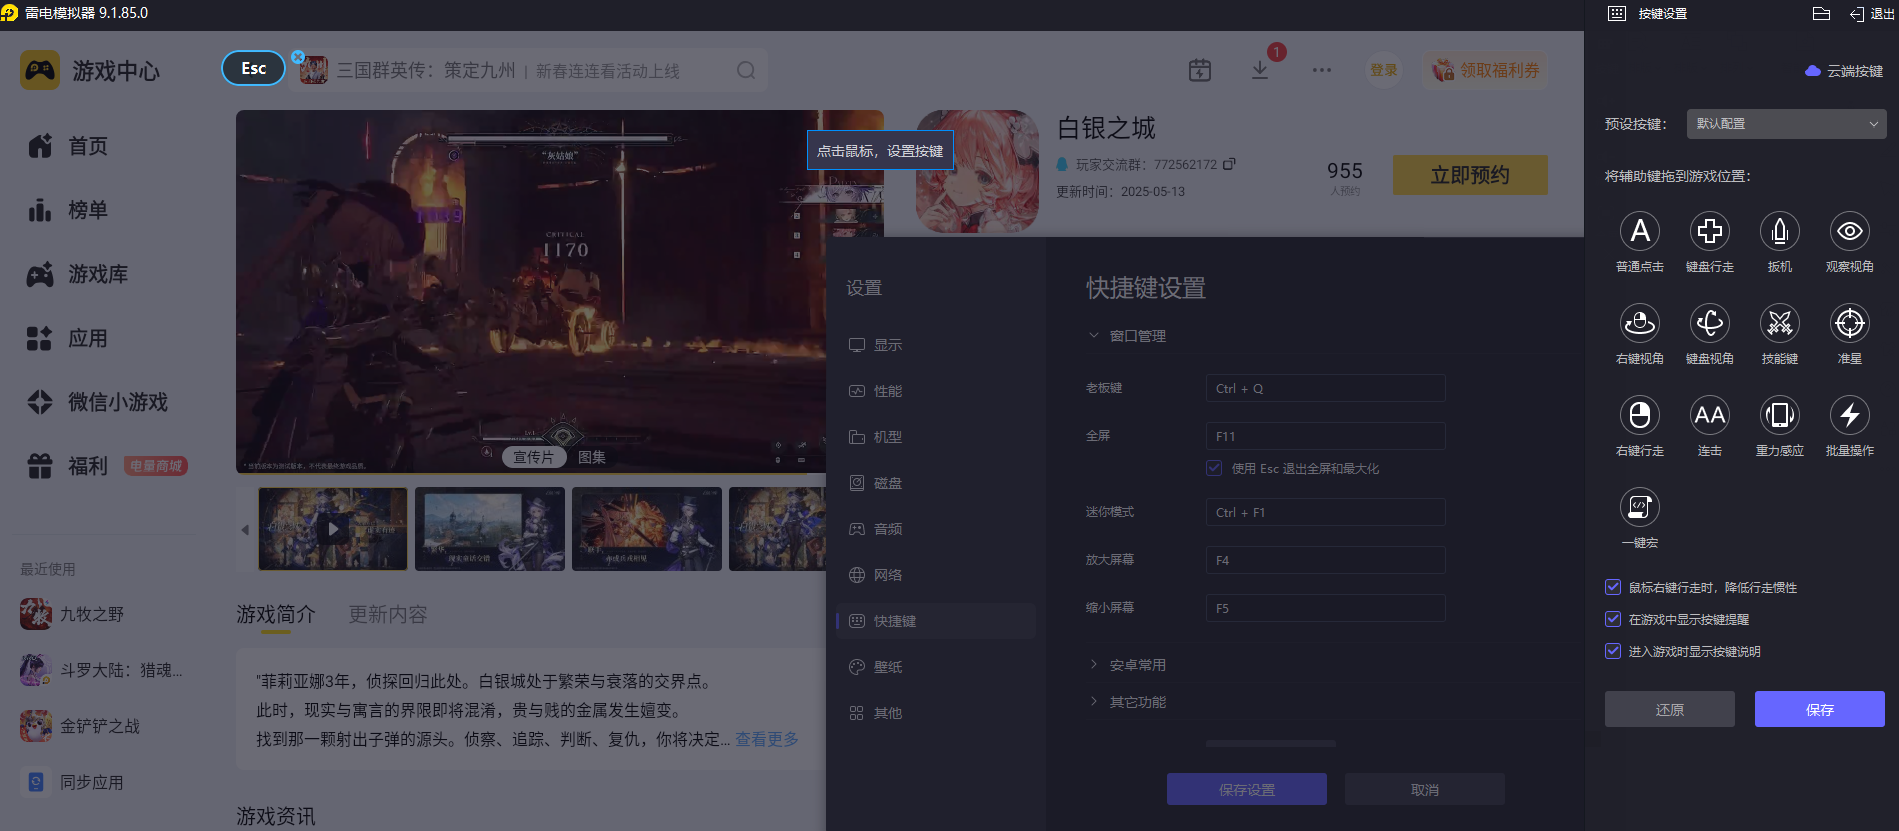Click the 还原 restore button
Screen dimensions: 1899x831
[x=1670, y=709]
